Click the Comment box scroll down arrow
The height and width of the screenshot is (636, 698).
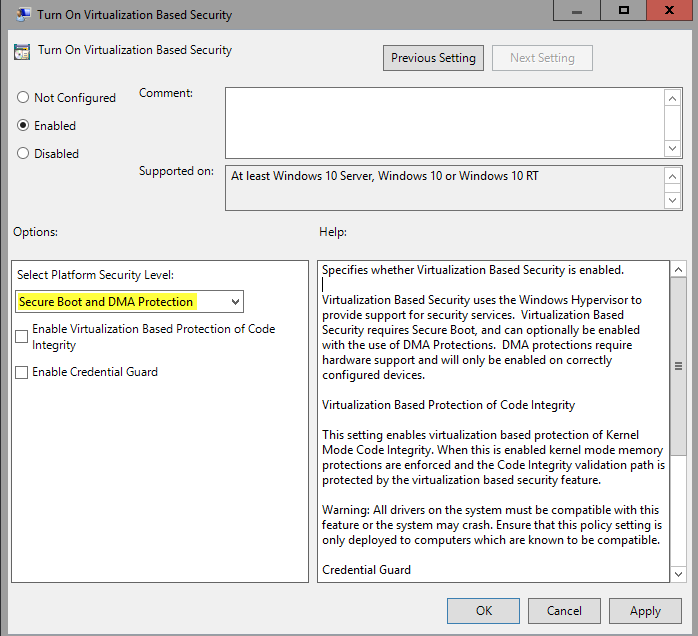pos(673,148)
